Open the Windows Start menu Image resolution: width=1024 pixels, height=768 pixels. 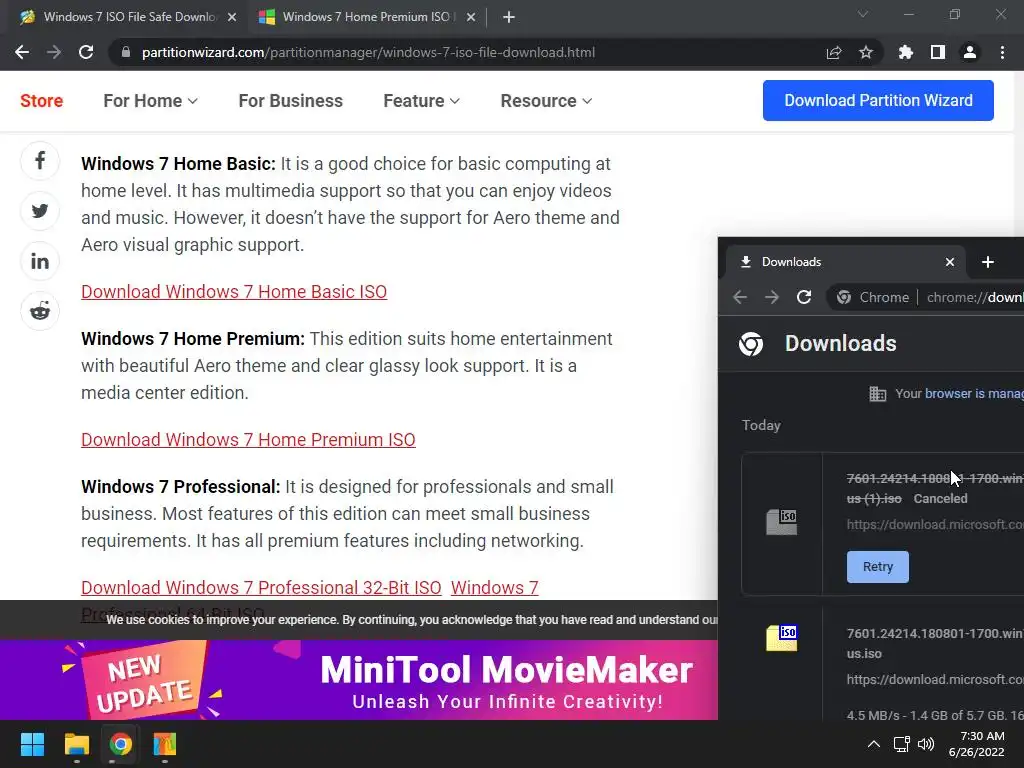(32, 744)
